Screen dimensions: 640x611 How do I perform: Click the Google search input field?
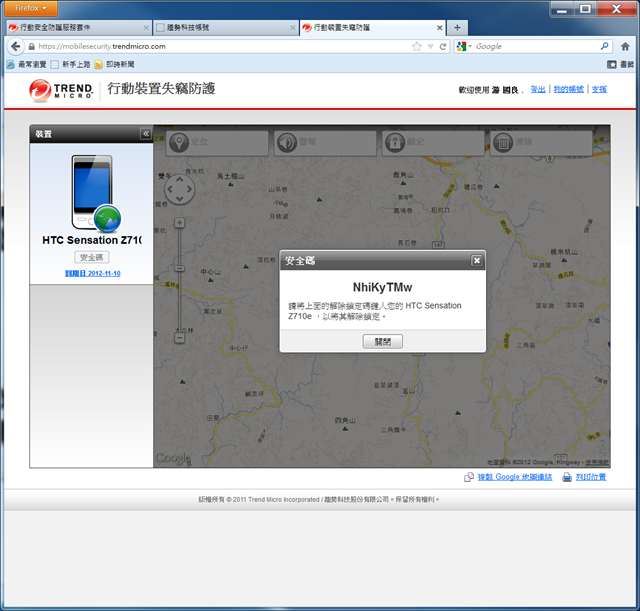click(x=536, y=47)
